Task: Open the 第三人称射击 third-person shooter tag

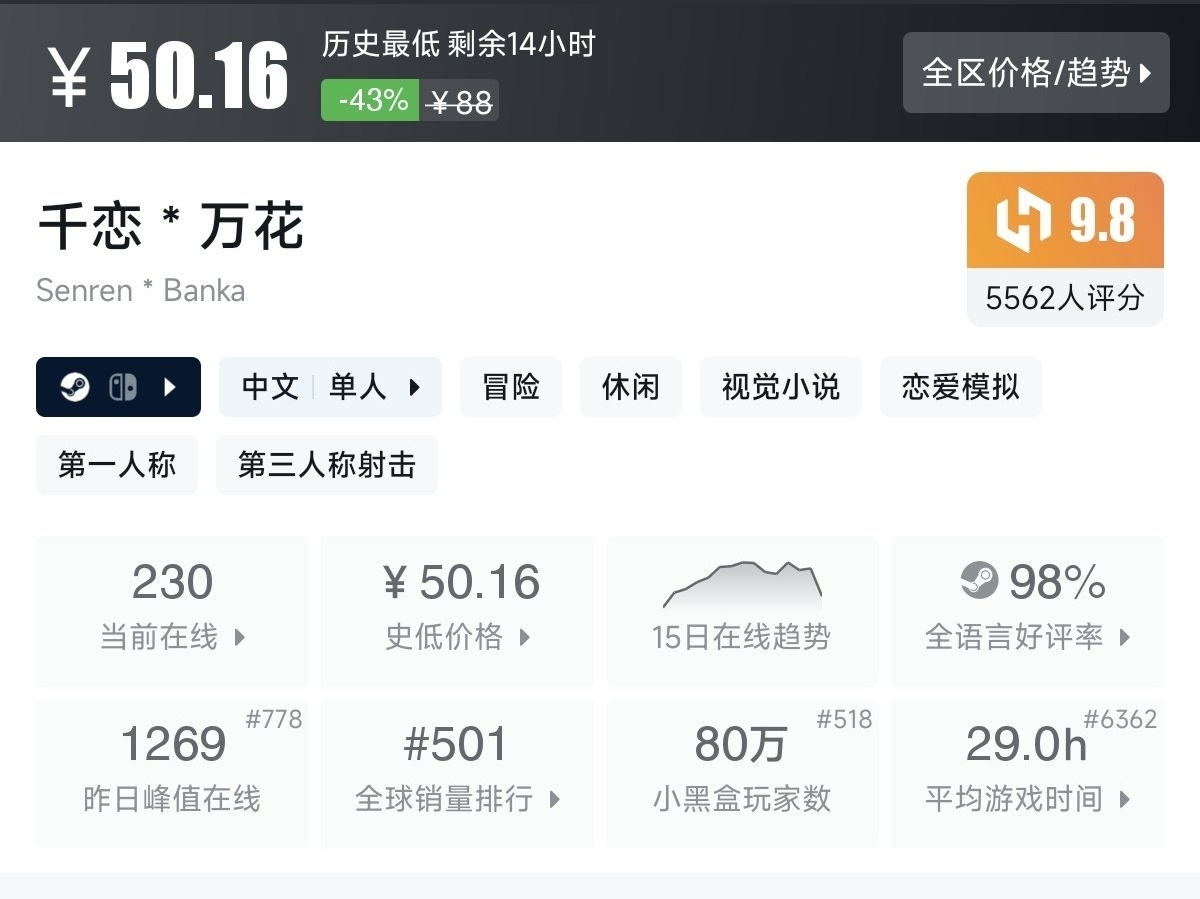Action: click(327, 465)
